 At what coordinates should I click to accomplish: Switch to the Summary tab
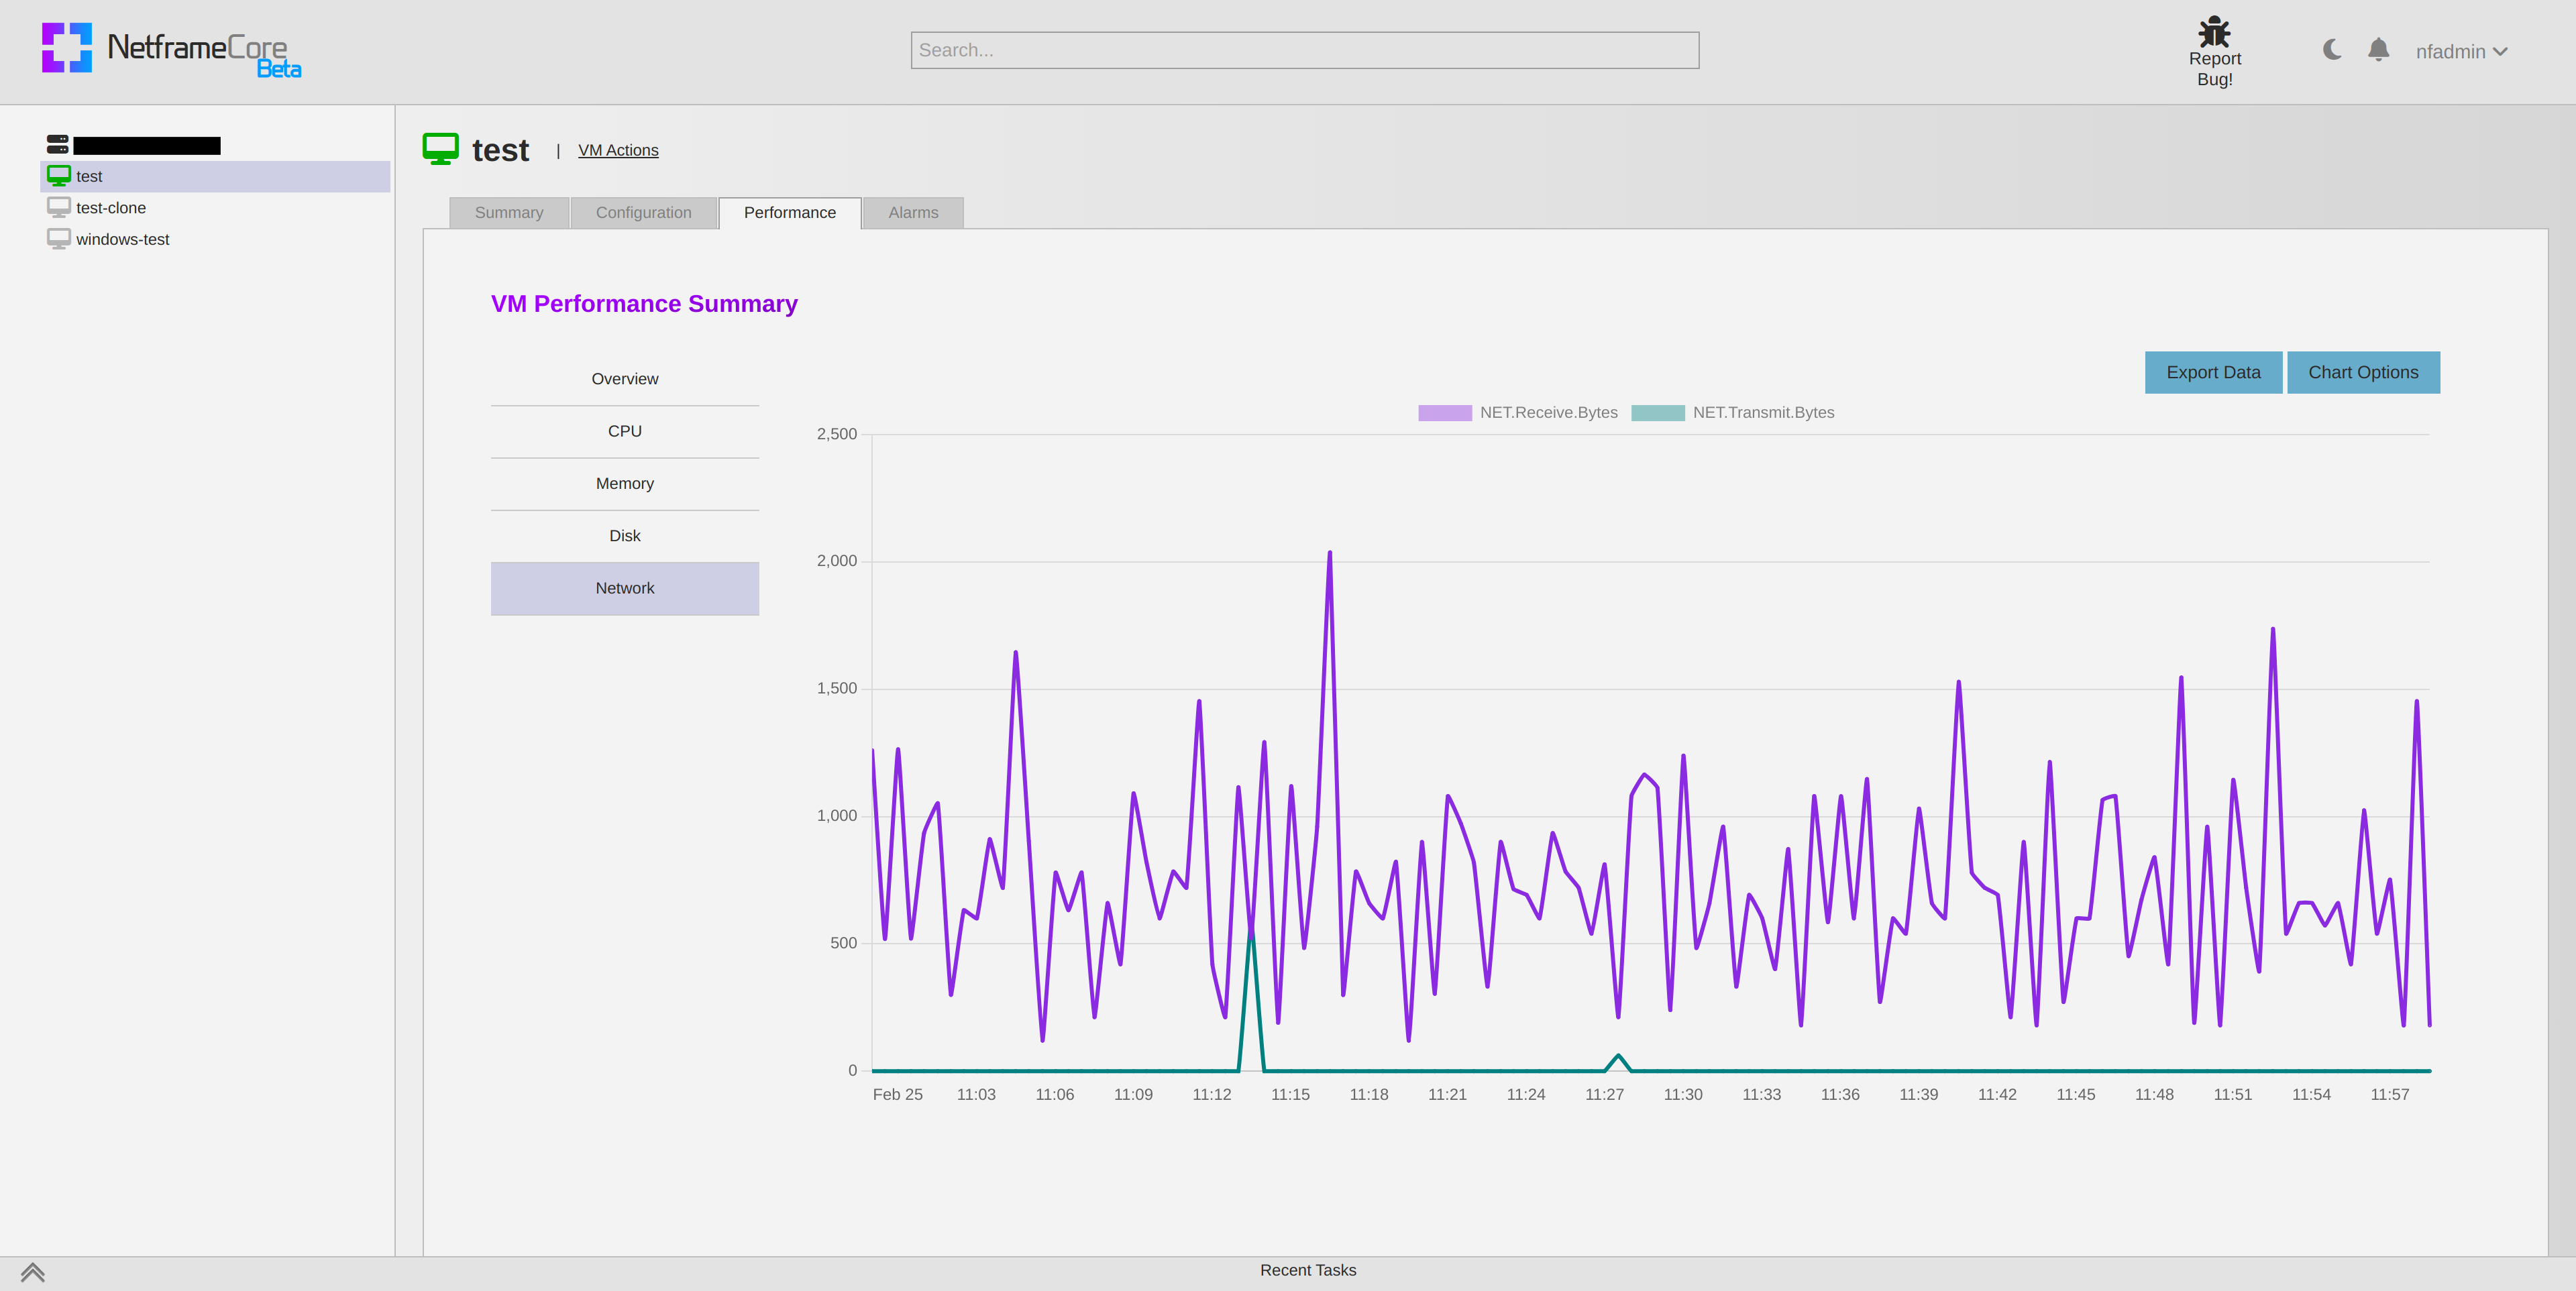click(509, 213)
